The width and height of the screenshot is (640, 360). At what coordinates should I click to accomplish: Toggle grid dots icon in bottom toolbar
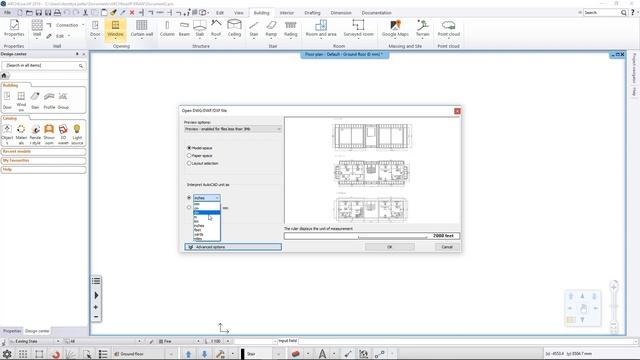(x=23, y=354)
